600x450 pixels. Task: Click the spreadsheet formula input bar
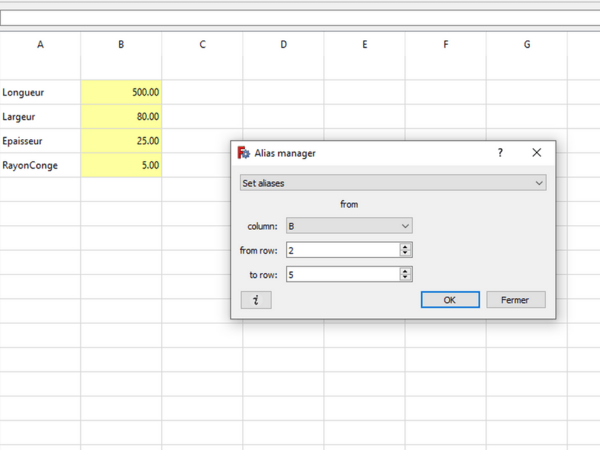300,18
